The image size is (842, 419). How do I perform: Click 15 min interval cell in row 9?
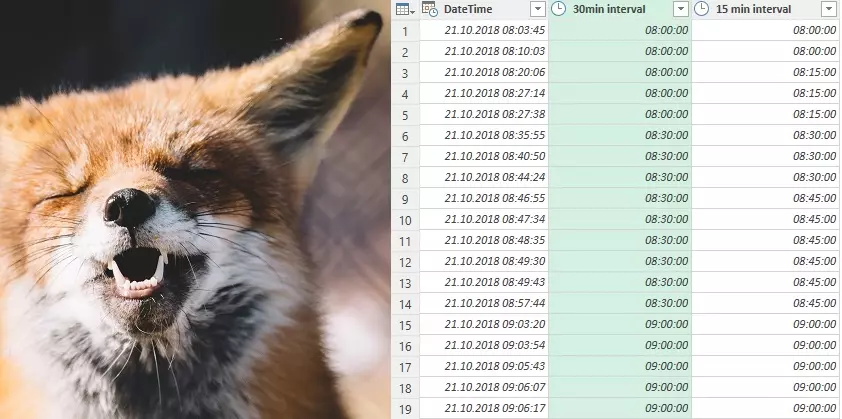[766, 198]
